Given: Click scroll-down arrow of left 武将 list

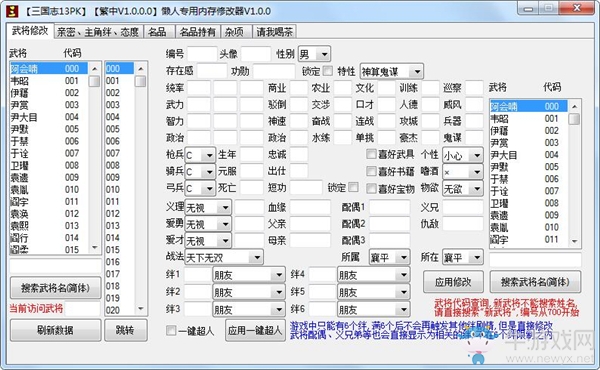Looking at the screenshot, I should (95, 248).
